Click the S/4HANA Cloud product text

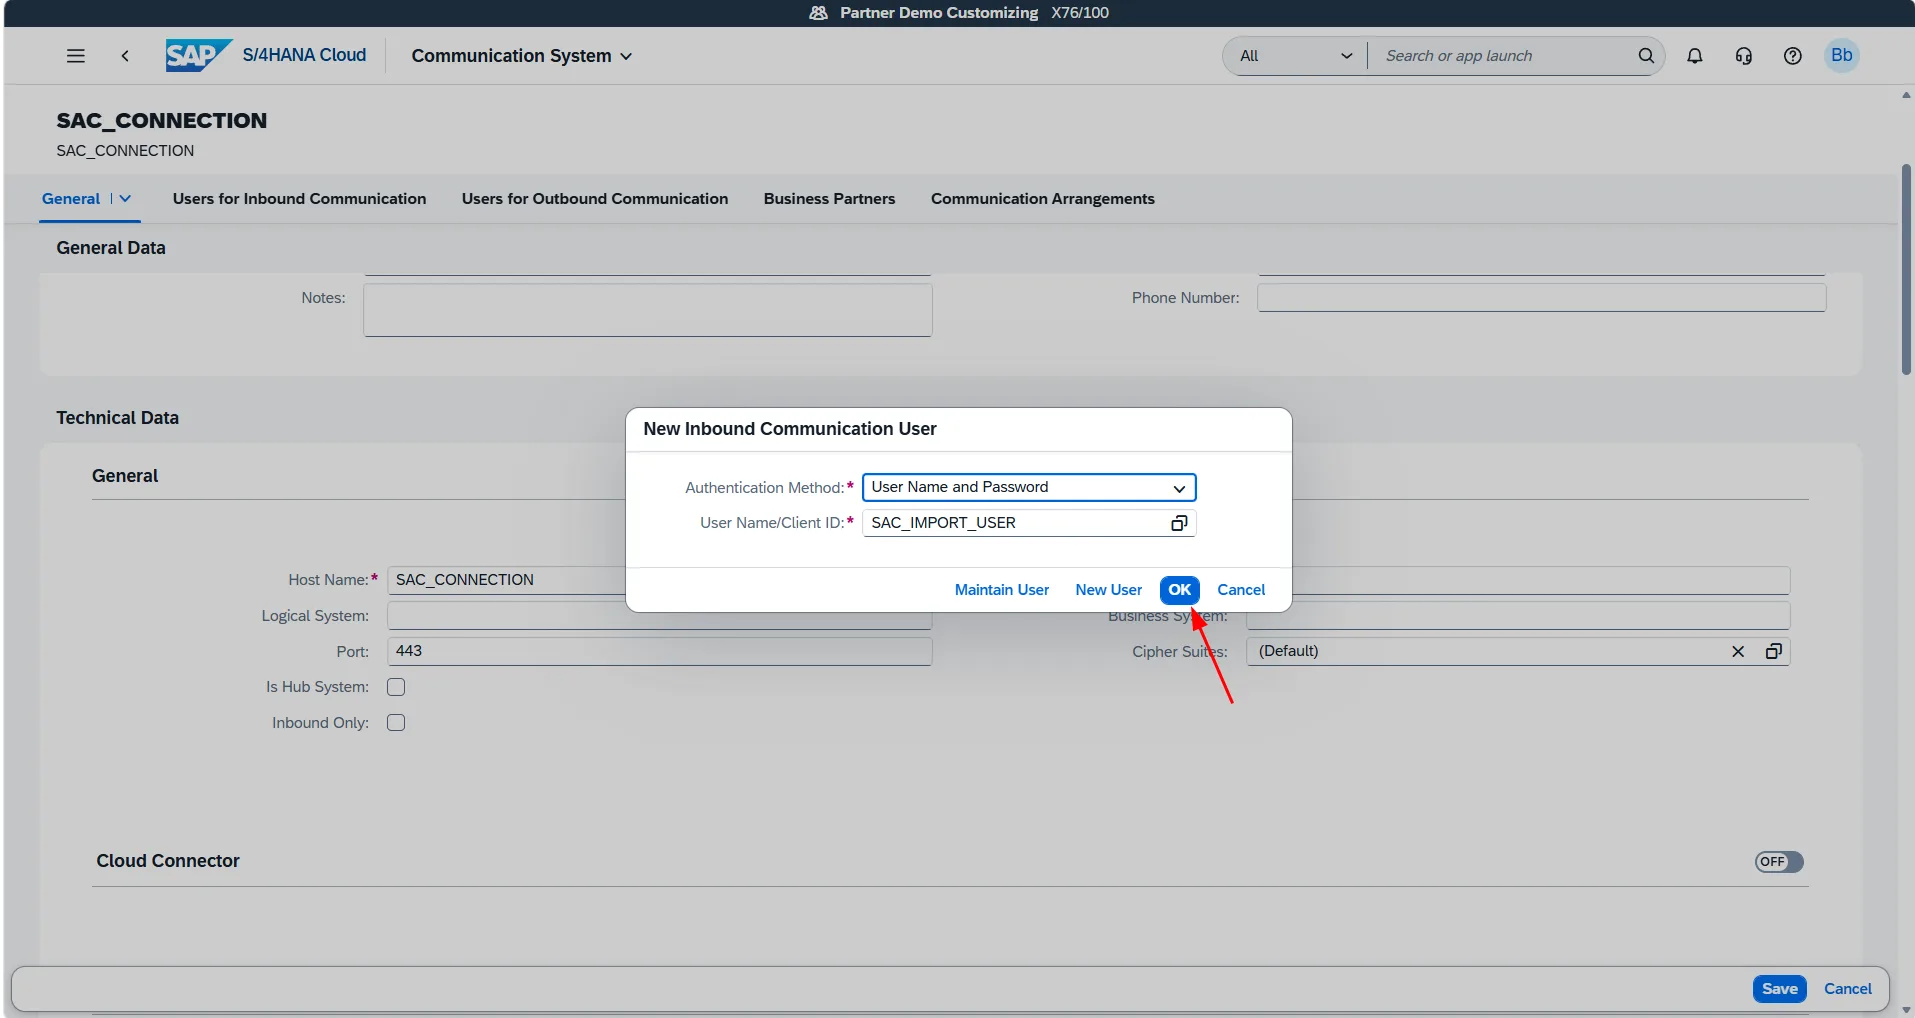coord(304,55)
